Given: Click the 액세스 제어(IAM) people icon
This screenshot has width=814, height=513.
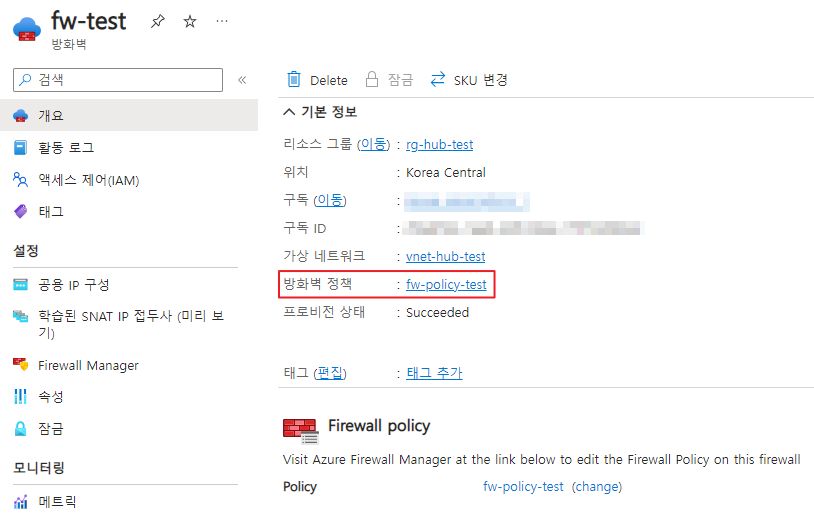Looking at the screenshot, I should coord(20,180).
